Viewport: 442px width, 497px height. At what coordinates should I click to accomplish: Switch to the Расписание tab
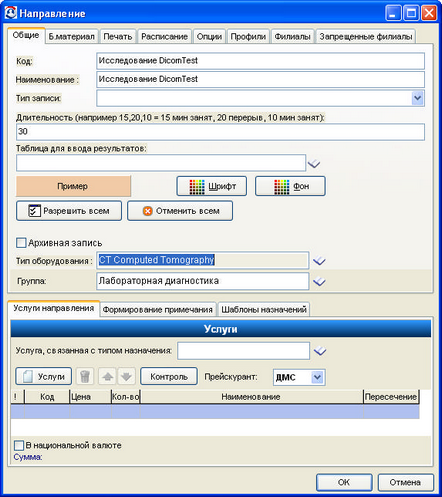(x=164, y=36)
